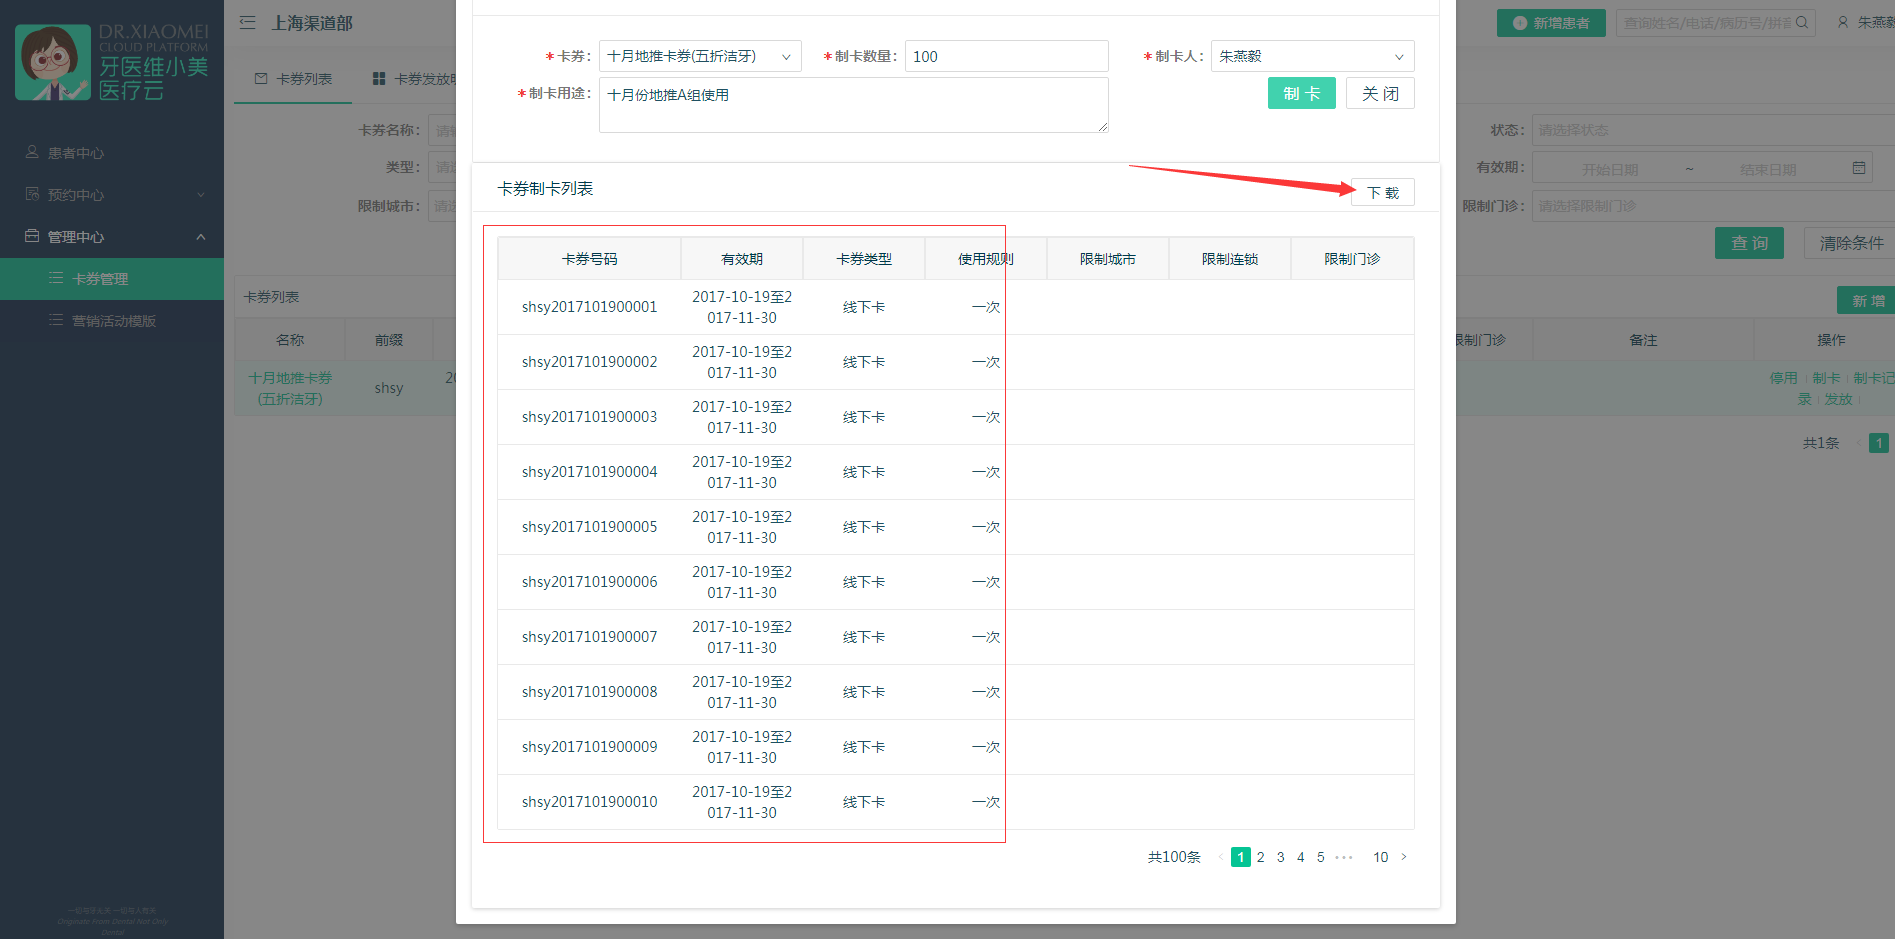Select 营销活动模版 in the sidebar

coord(113,321)
